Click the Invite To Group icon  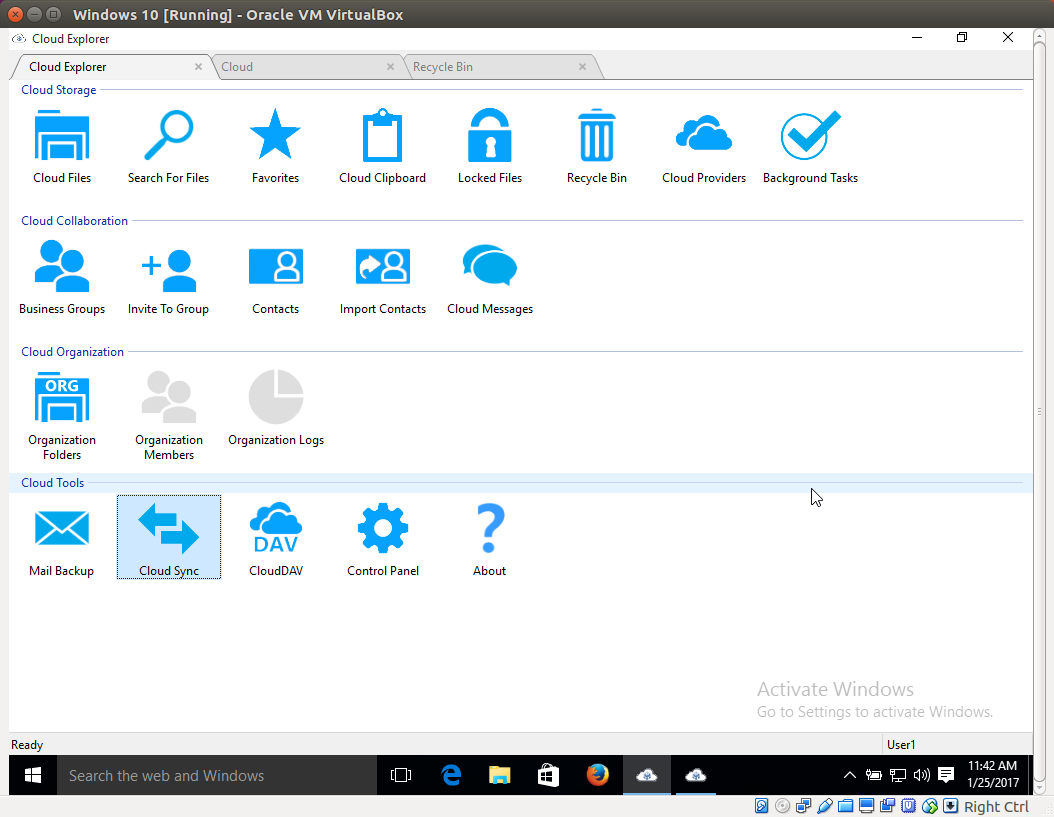[168, 277]
